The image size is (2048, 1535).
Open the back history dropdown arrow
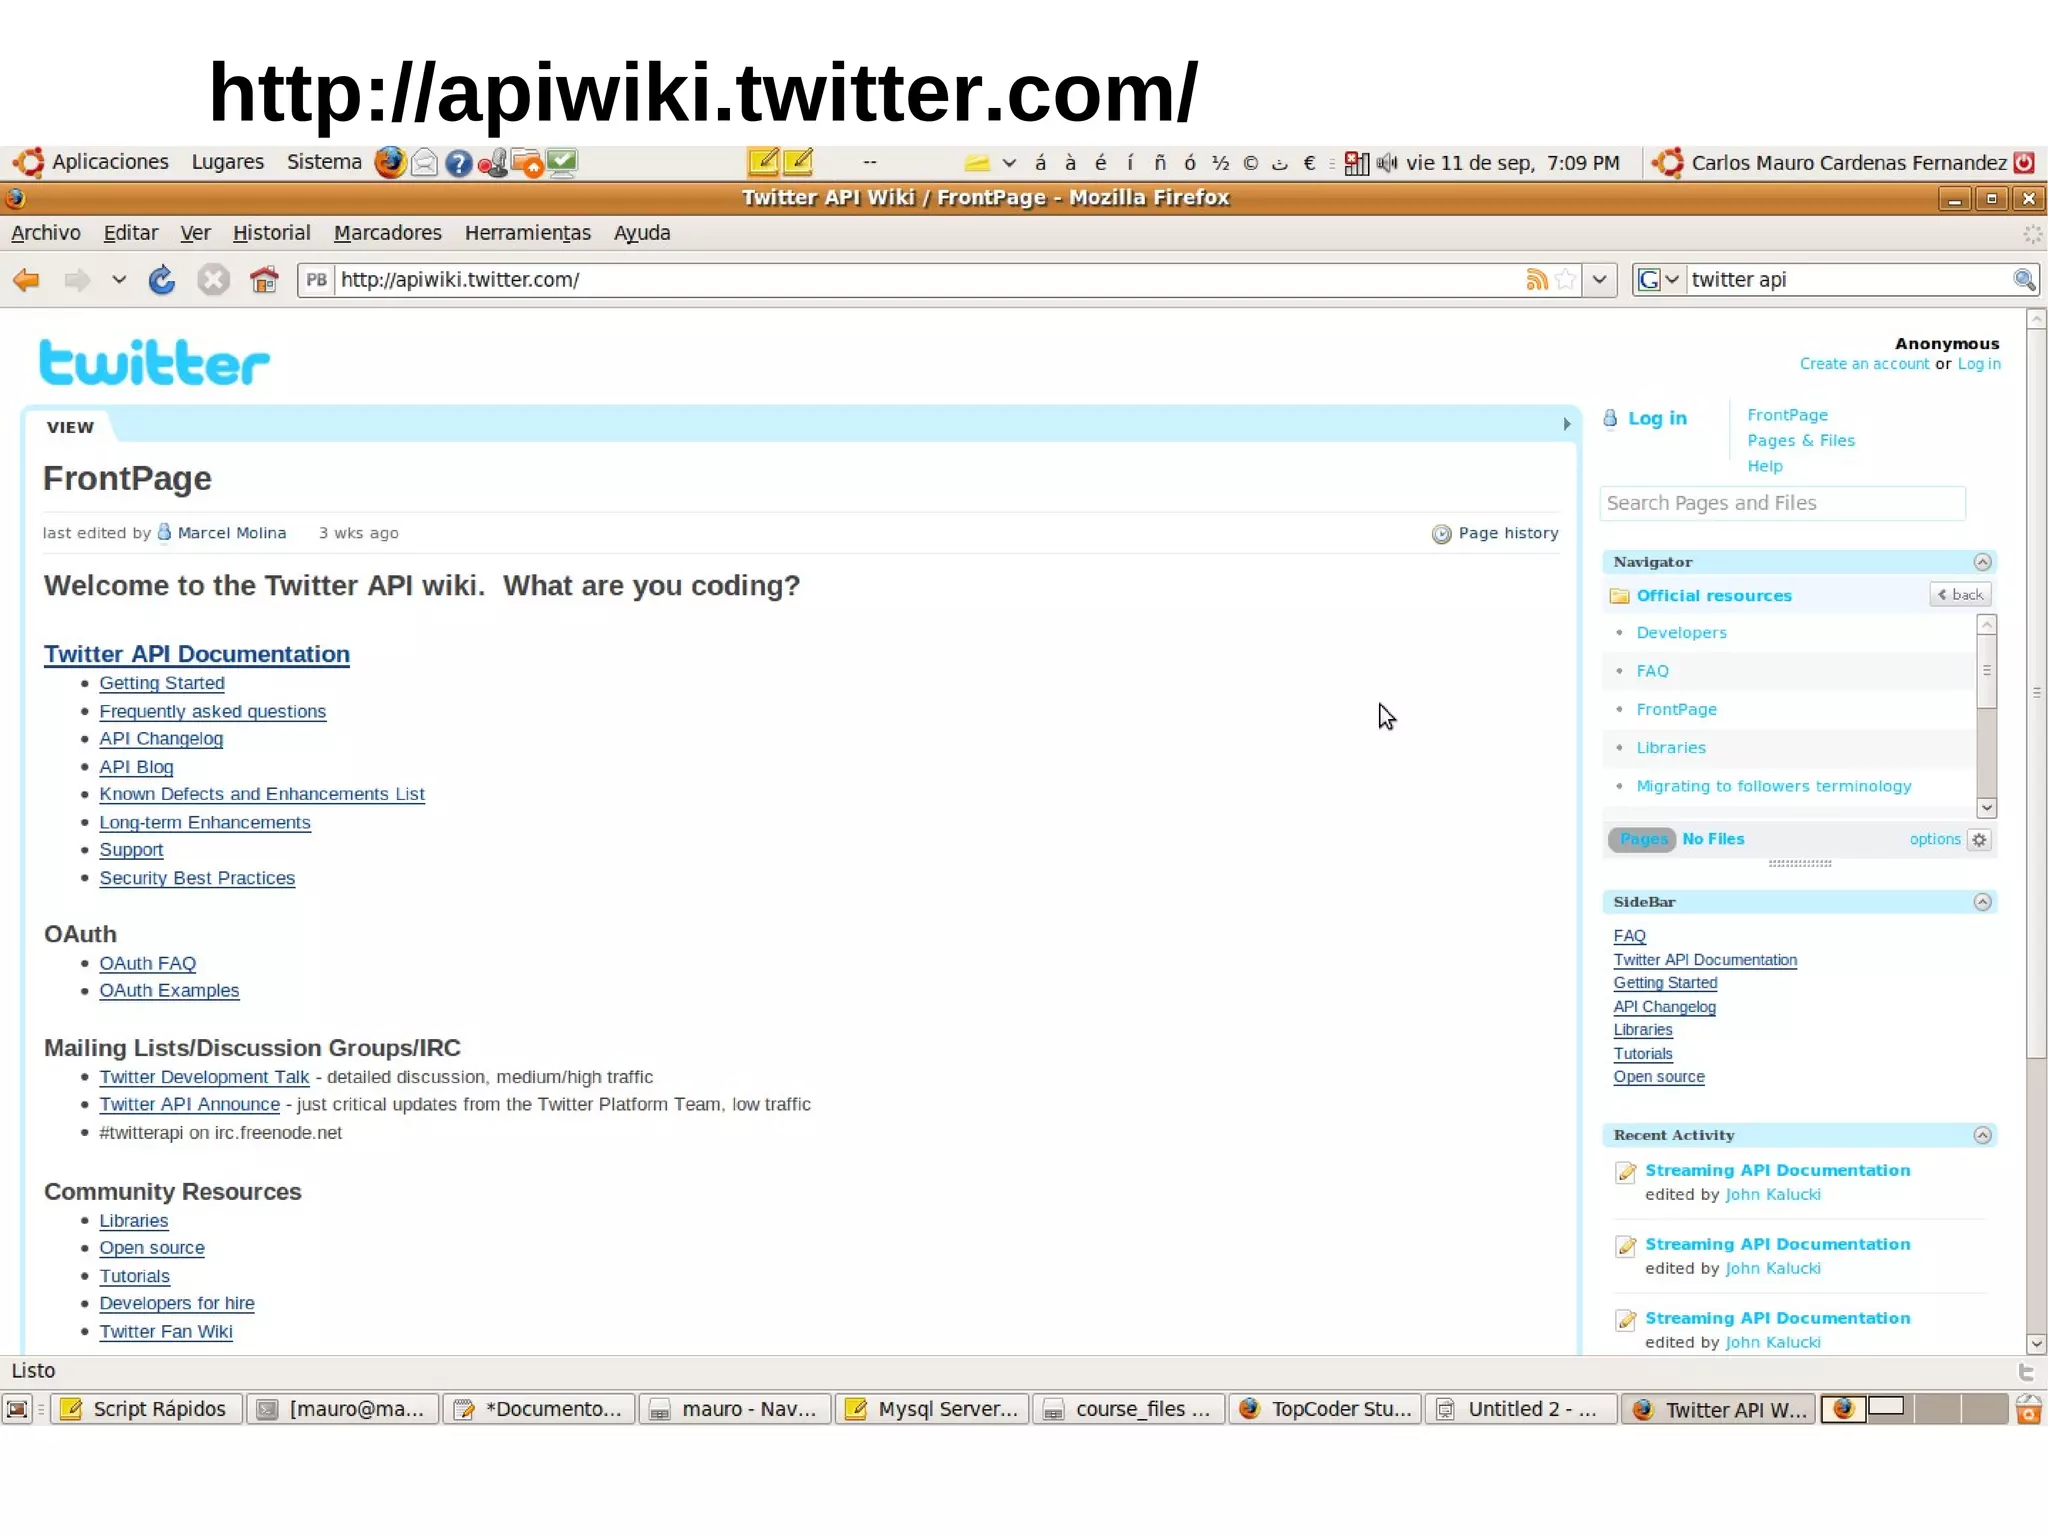click(x=119, y=280)
